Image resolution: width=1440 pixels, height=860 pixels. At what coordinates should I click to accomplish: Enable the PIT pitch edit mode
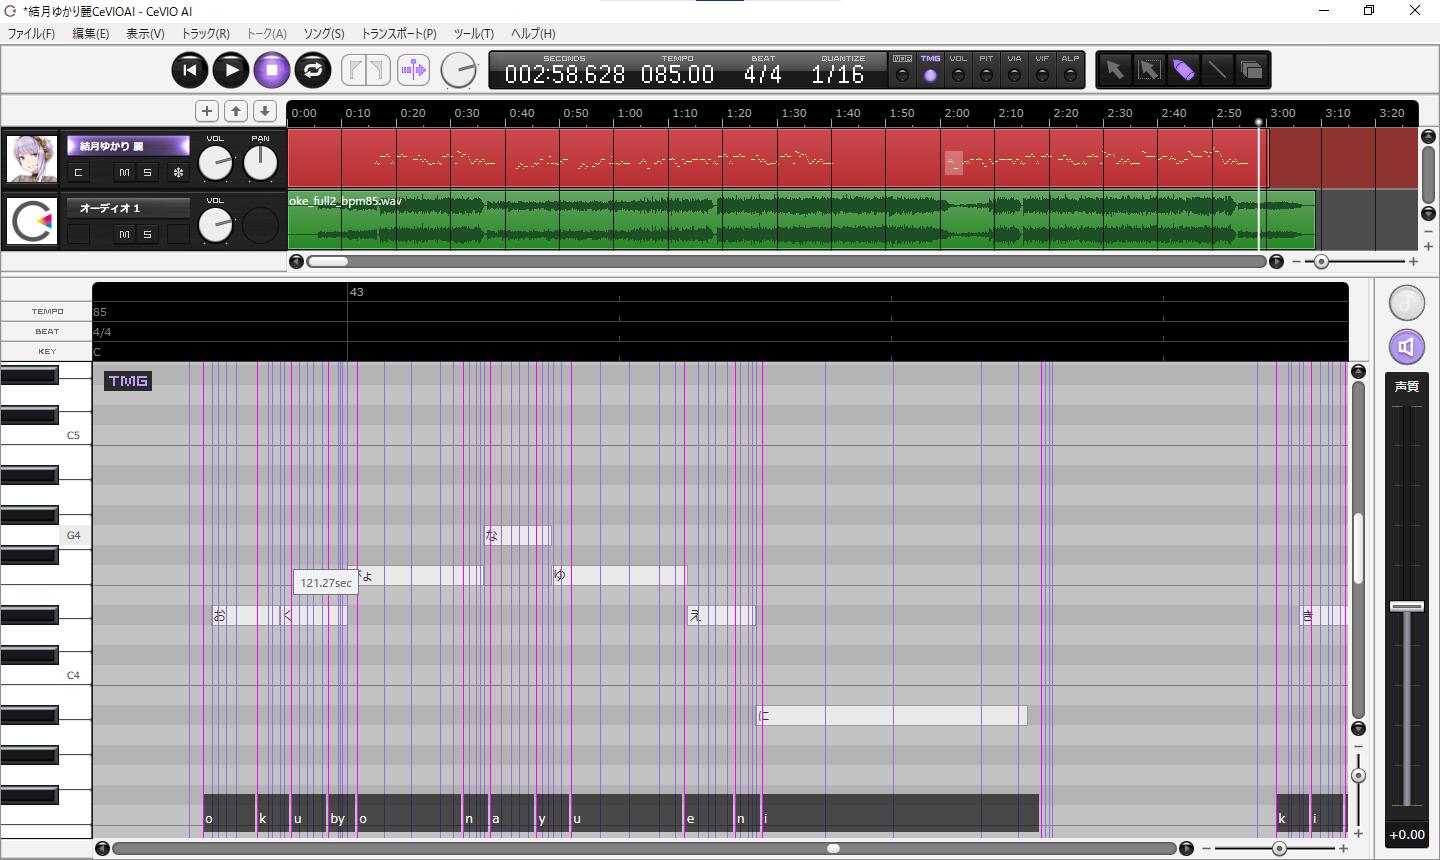(986, 75)
